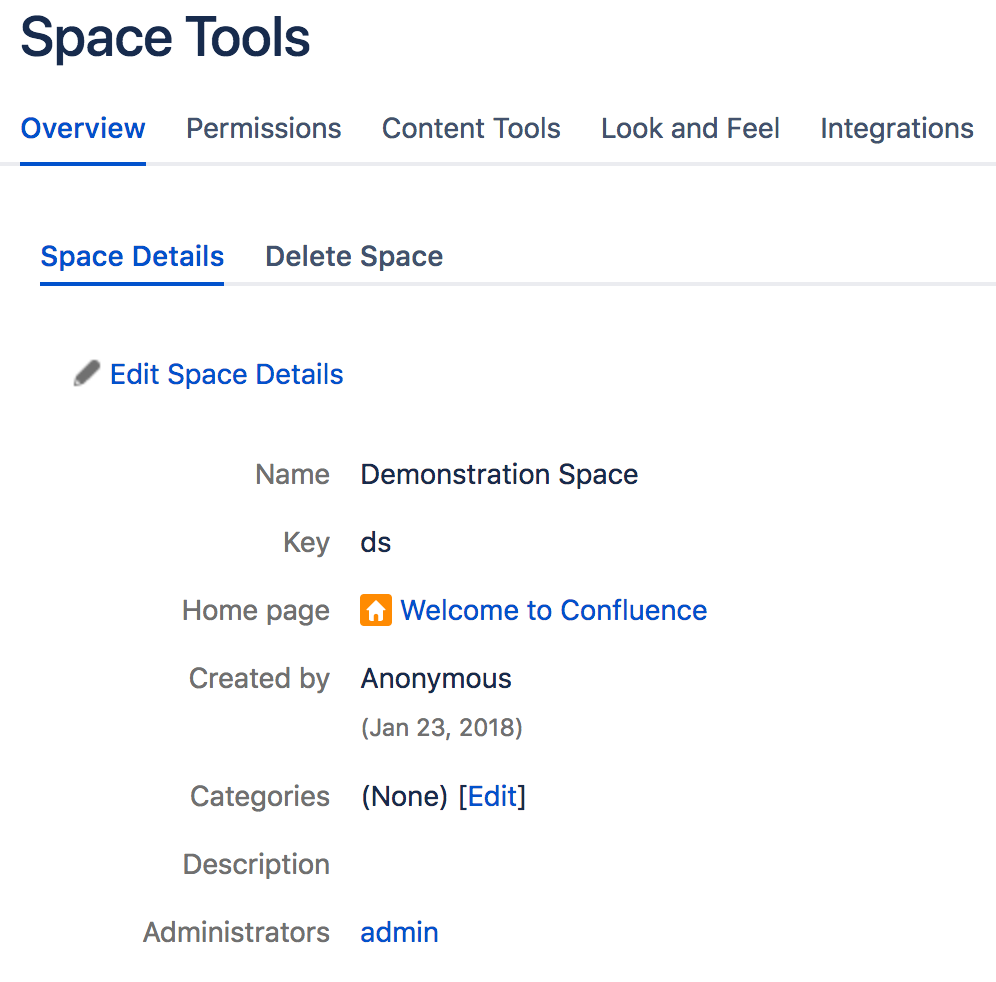The image size is (996, 982).
Task: Open the Welcome to Confluence home page link
Action: pyautogui.click(x=553, y=610)
